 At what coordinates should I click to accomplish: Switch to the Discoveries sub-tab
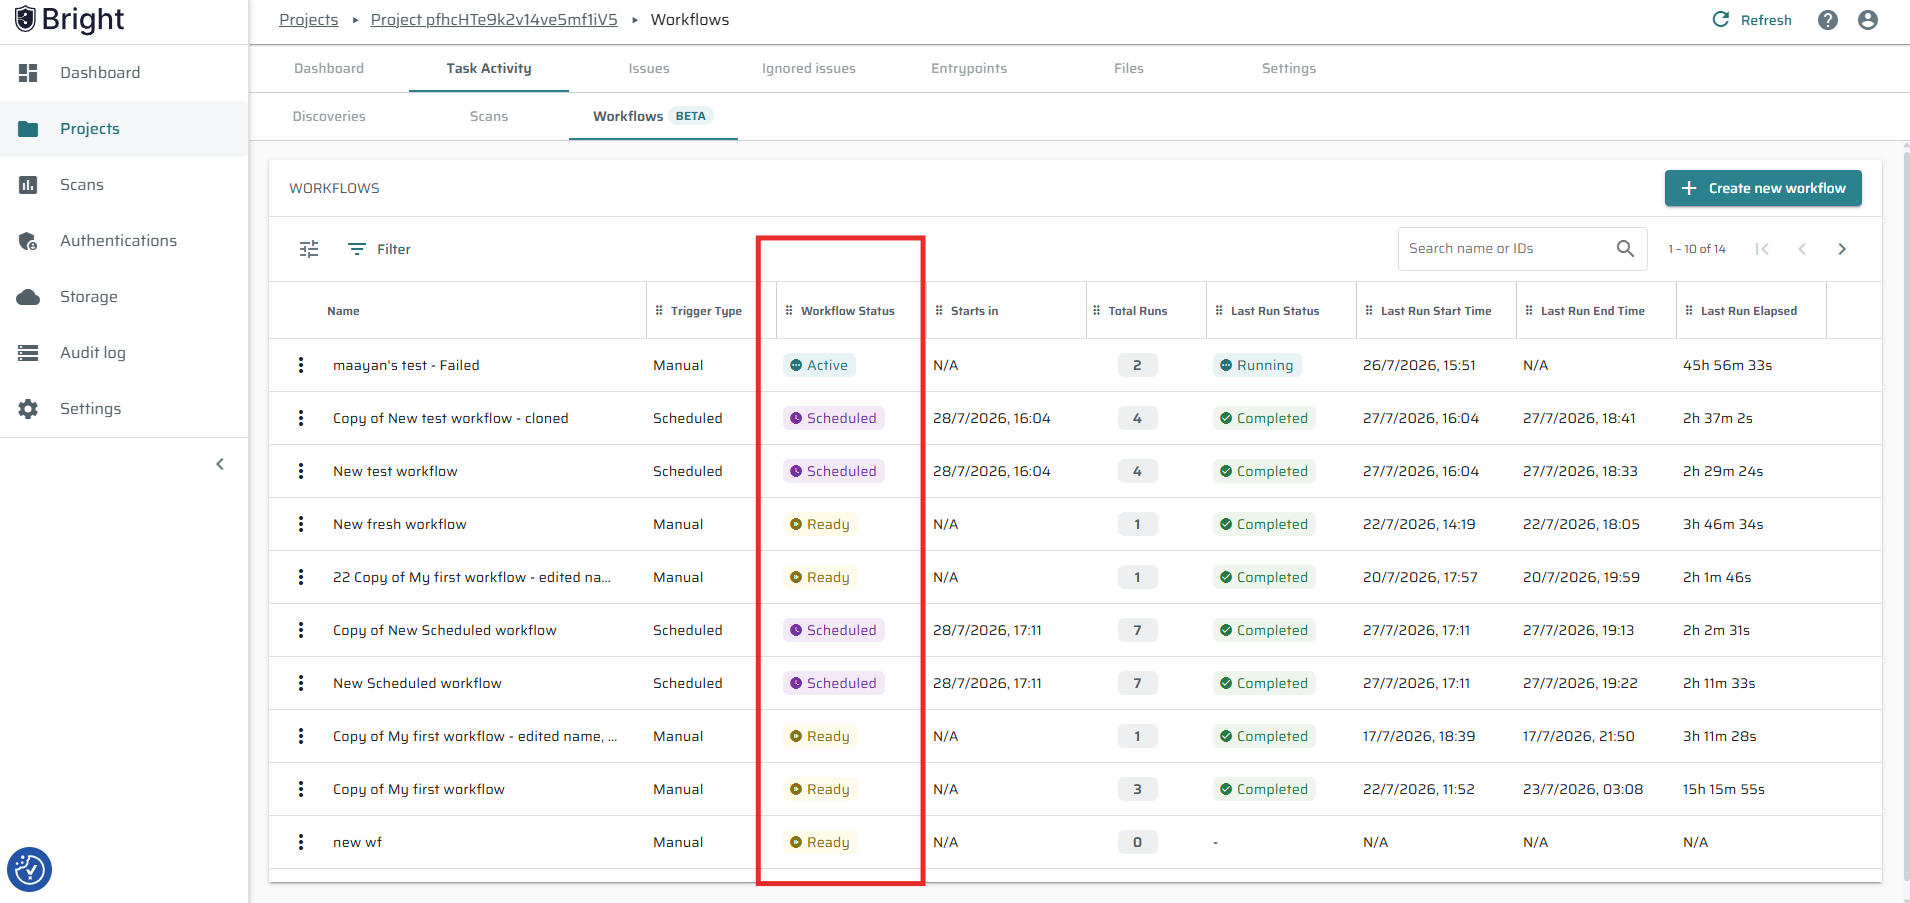(329, 116)
